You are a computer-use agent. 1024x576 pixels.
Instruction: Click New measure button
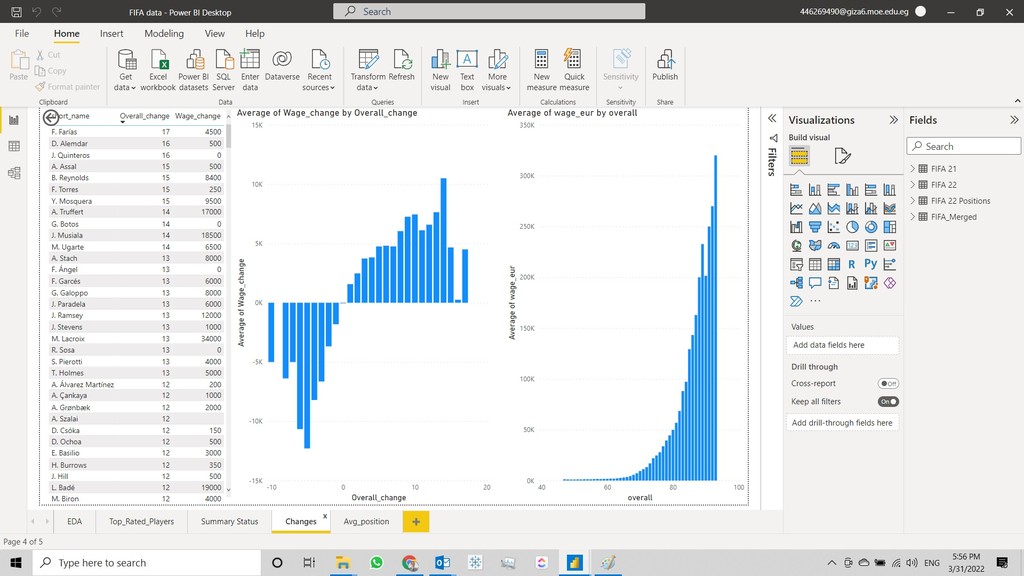pyautogui.click(x=541, y=71)
